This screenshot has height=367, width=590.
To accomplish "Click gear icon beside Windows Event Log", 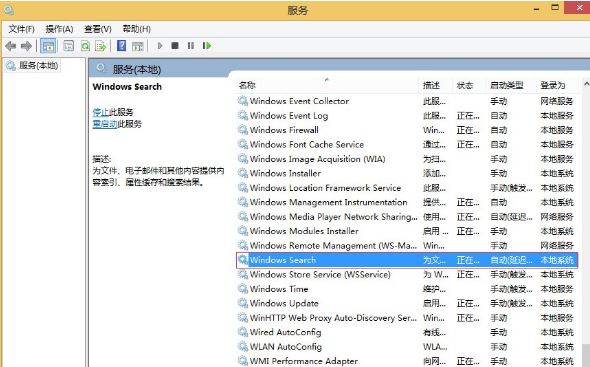I will (x=243, y=116).
